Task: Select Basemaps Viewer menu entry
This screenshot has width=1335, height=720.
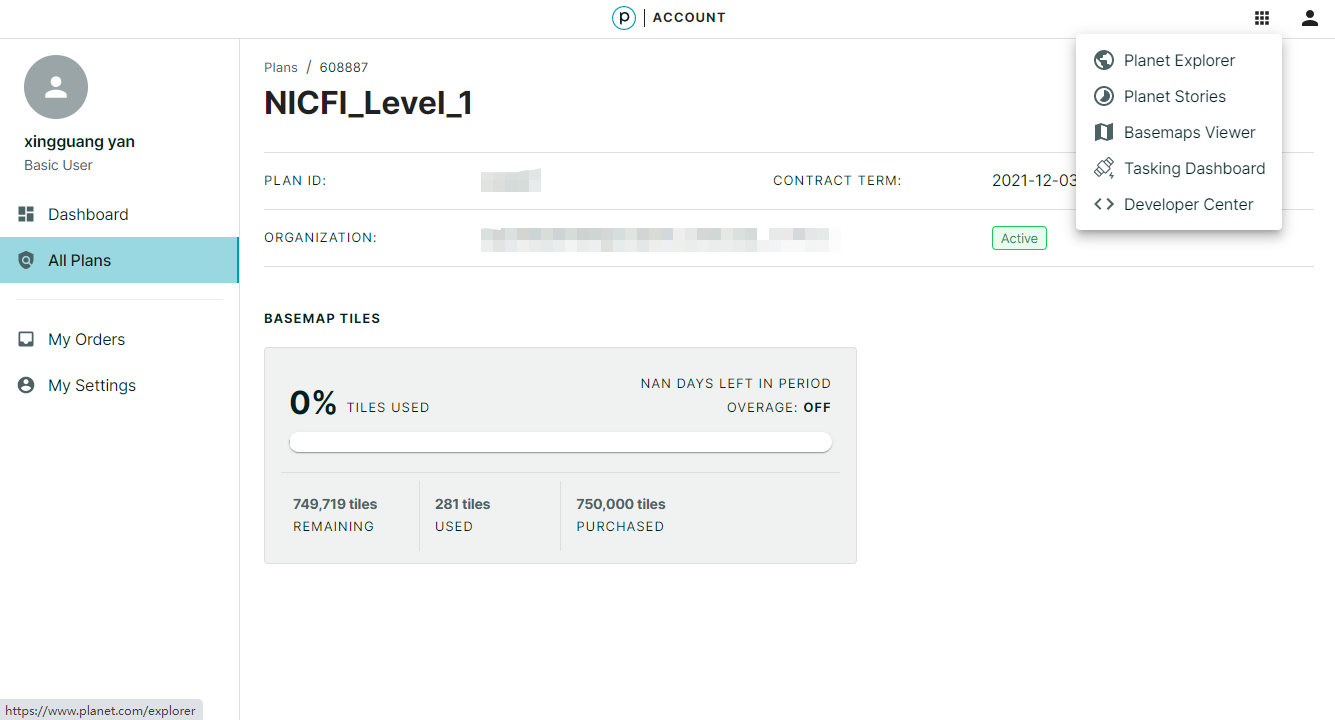Action: tap(1179, 132)
